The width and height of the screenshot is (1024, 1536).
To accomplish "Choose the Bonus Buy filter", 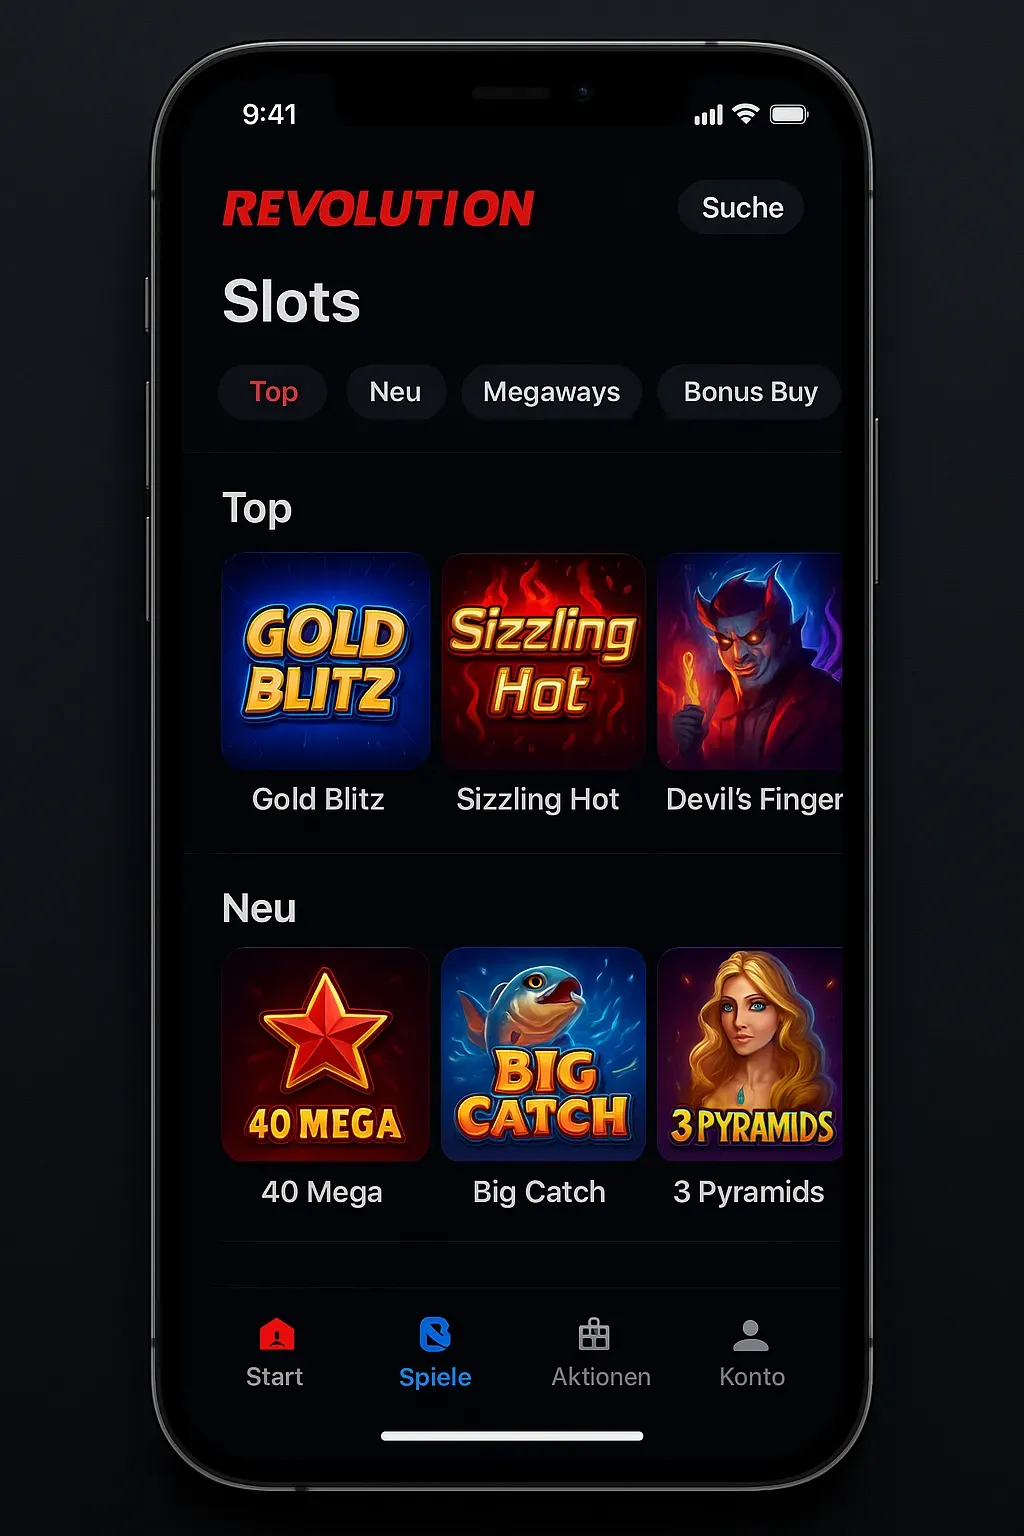I will [750, 392].
